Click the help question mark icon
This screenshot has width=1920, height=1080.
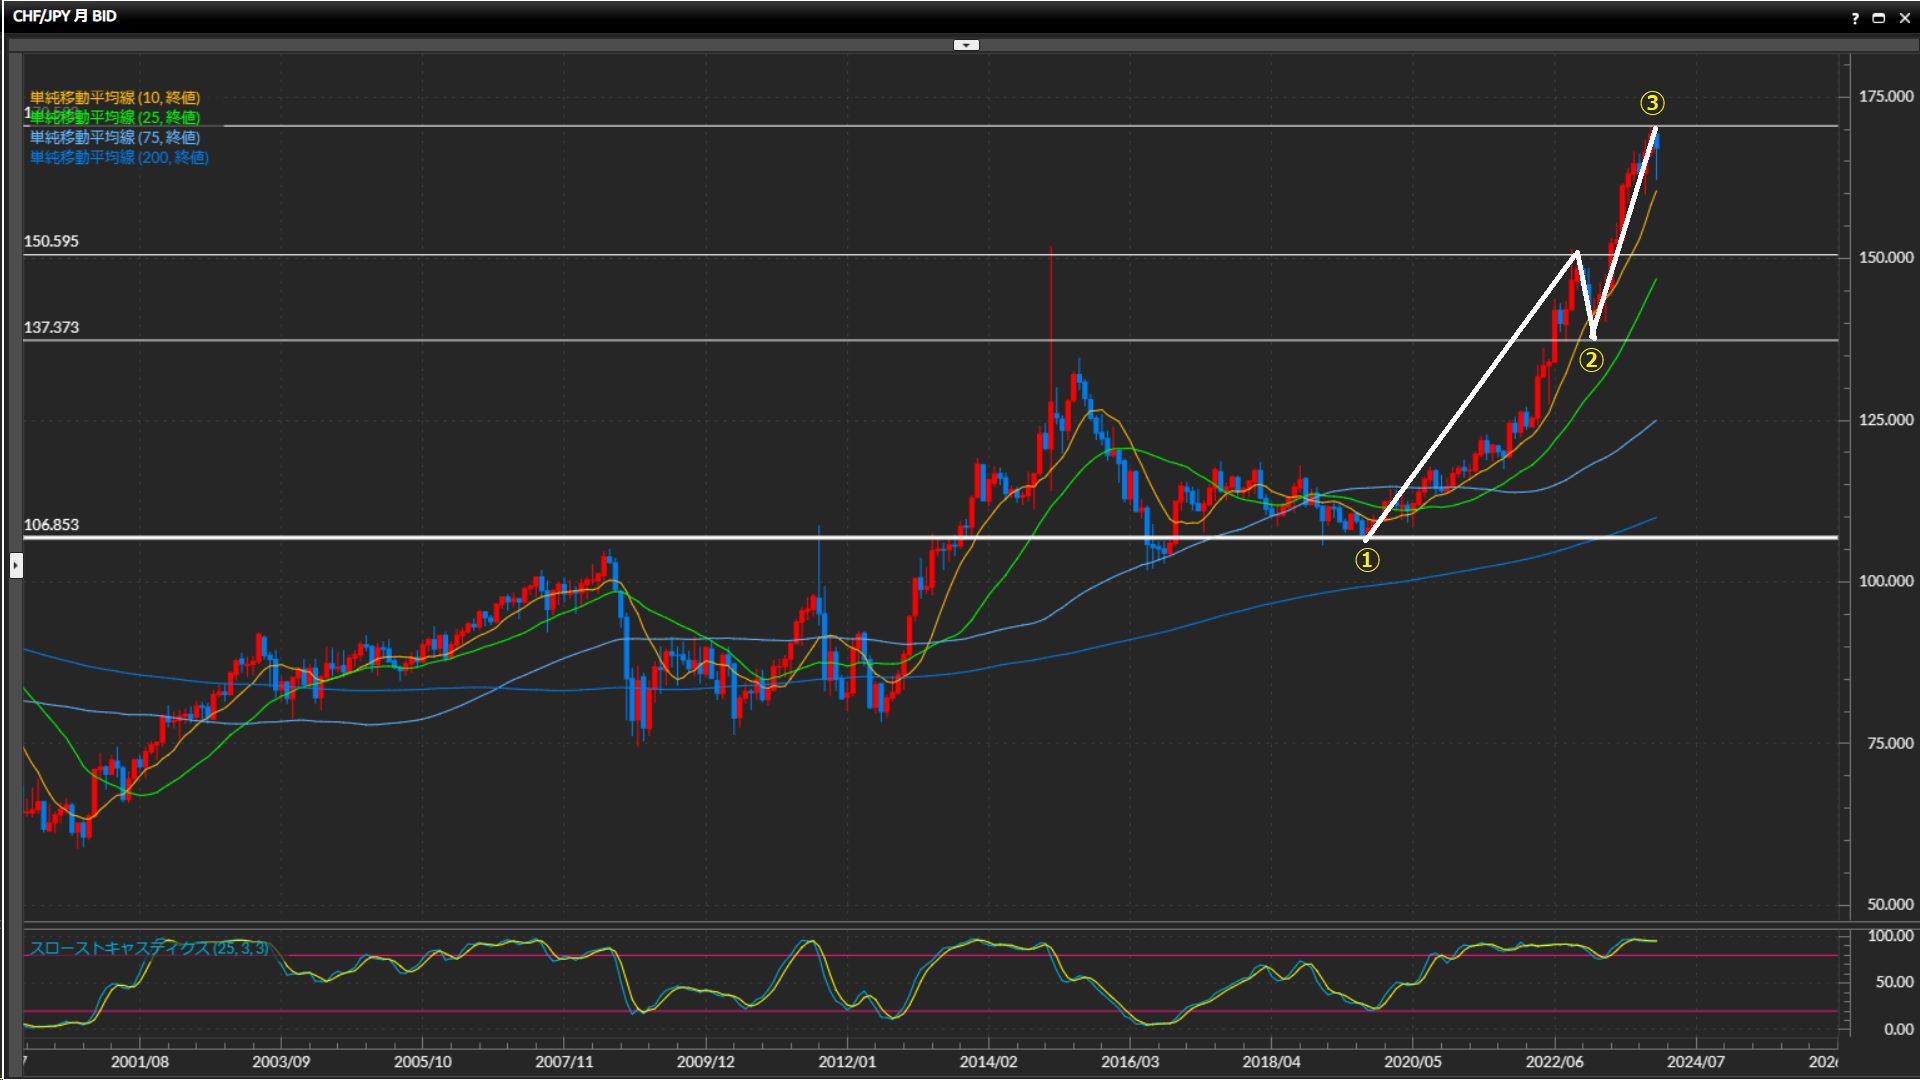(1855, 18)
